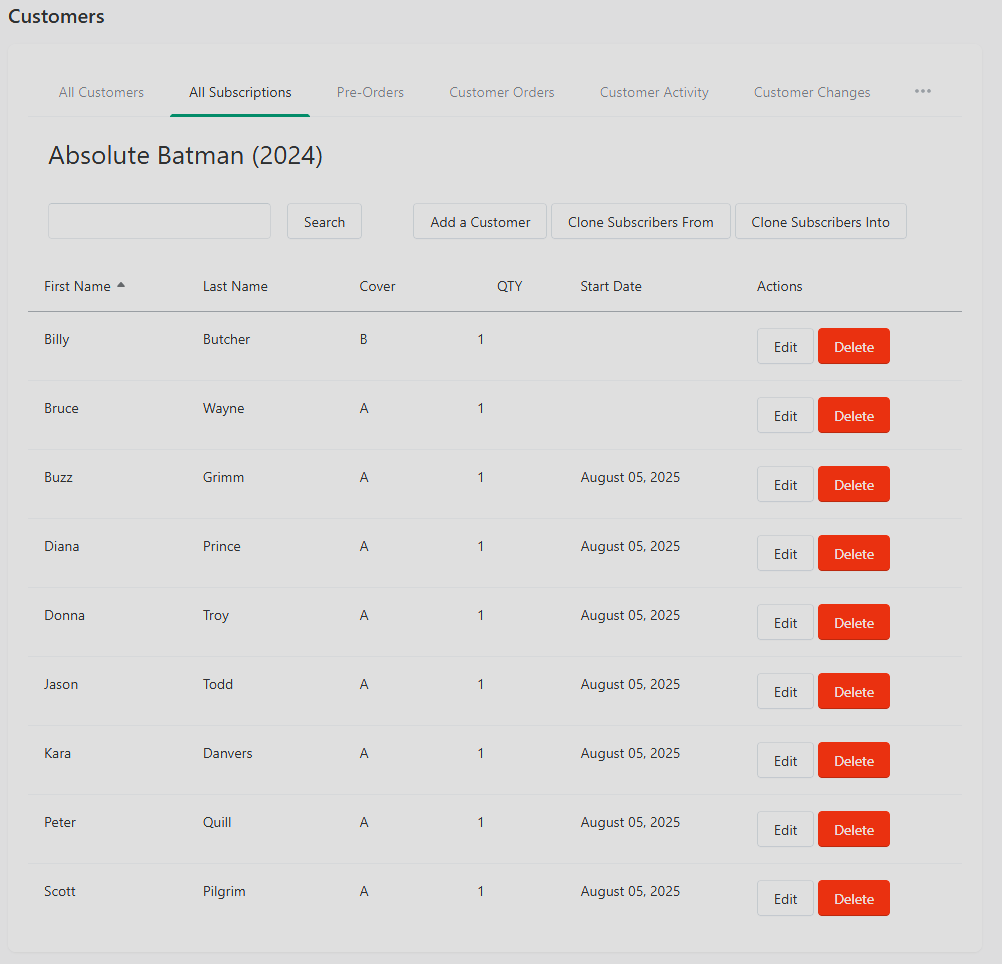
Task: Focus the subscriber search field
Action: tap(159, 221)
